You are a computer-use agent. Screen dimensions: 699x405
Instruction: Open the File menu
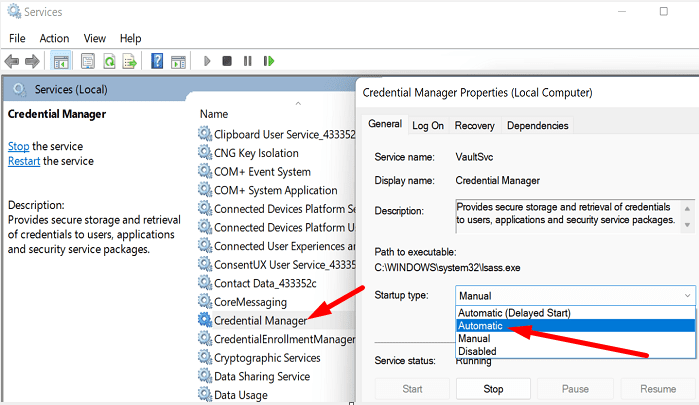(17, 38)
